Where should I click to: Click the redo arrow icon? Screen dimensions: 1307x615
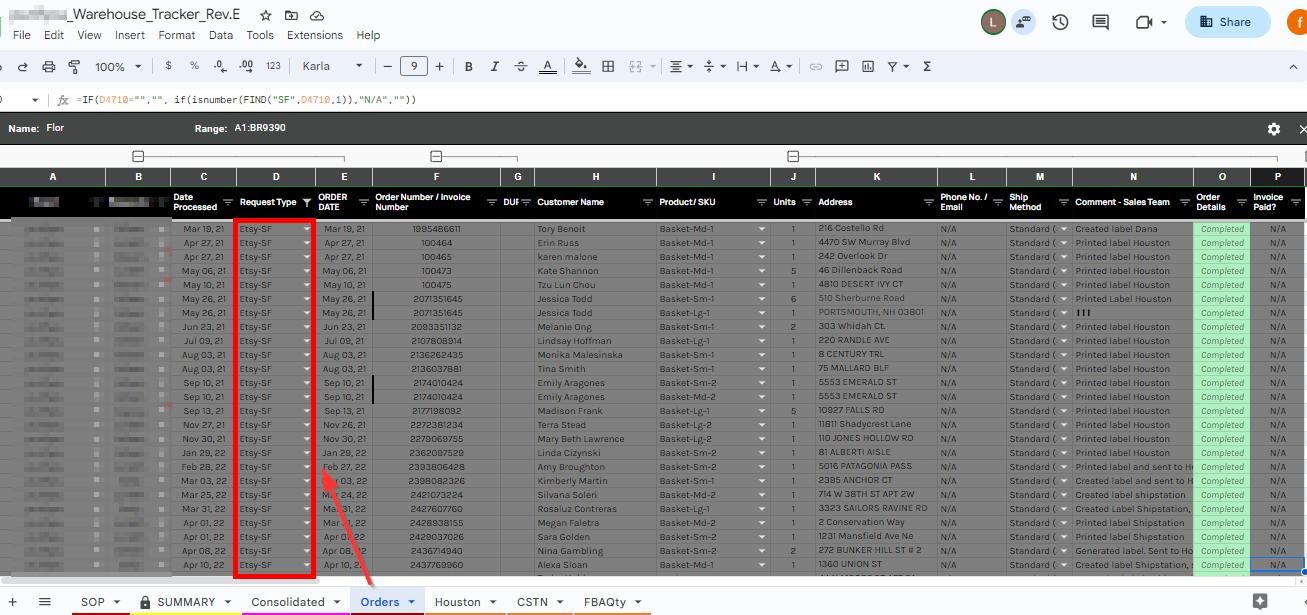pyautogui.click(x=22, y=67)
